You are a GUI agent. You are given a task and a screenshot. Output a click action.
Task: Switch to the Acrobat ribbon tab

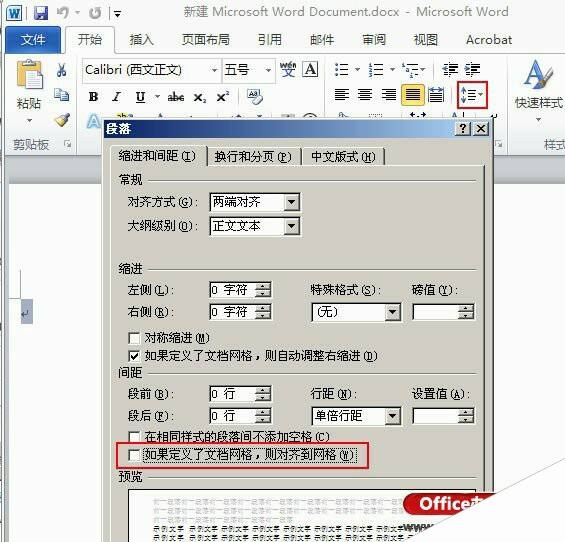(489, 40)
